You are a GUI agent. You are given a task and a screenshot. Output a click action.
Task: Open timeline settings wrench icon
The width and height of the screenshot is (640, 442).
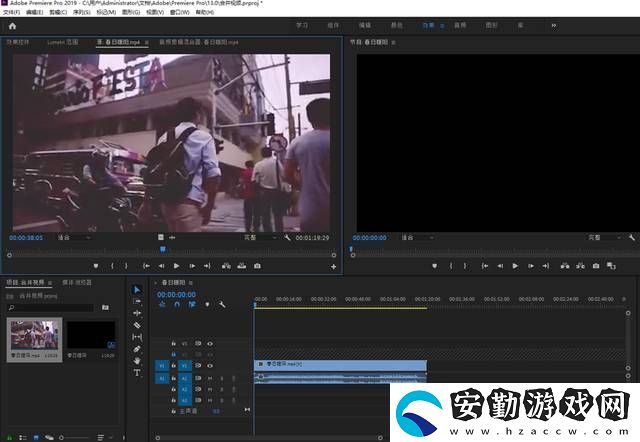222,304
